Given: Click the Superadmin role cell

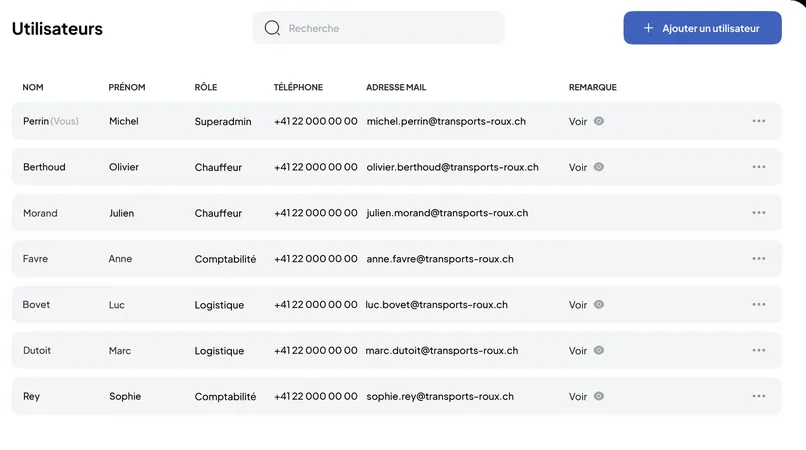Looking at the screenshot, I should point(223,122).
